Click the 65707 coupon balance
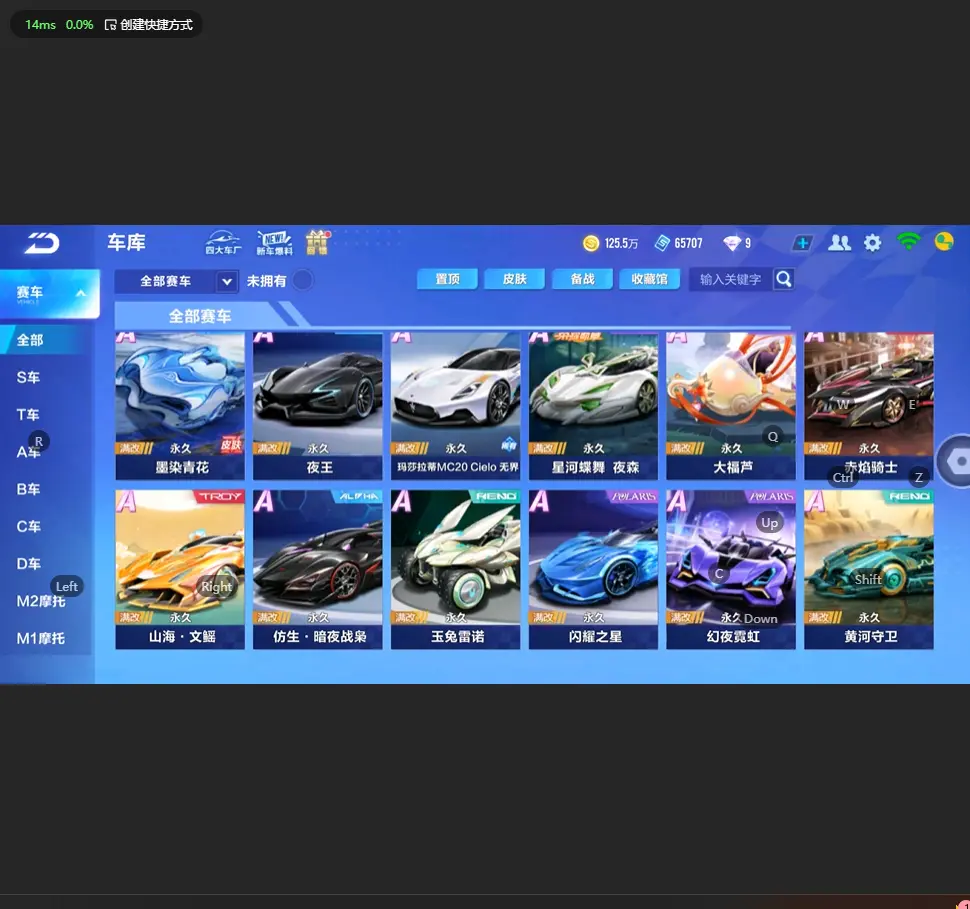Viewport: 970px width, 909px height. click(x=689, y=243)
